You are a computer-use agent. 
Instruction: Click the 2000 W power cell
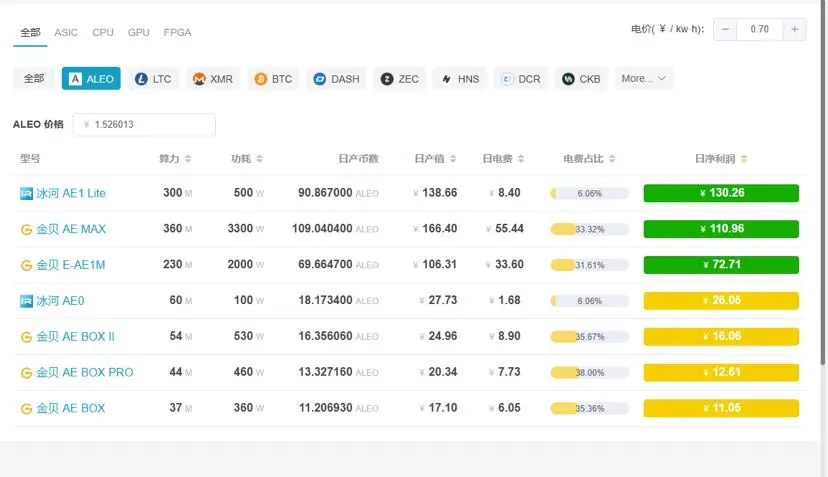[246, 265]
